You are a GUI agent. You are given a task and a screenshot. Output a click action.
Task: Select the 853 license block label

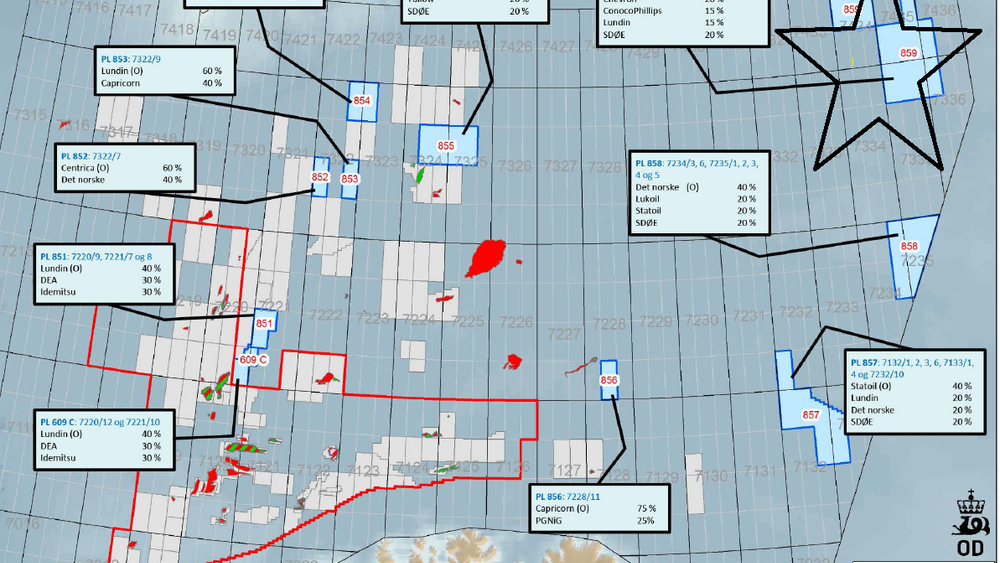[x=349, y=179]
